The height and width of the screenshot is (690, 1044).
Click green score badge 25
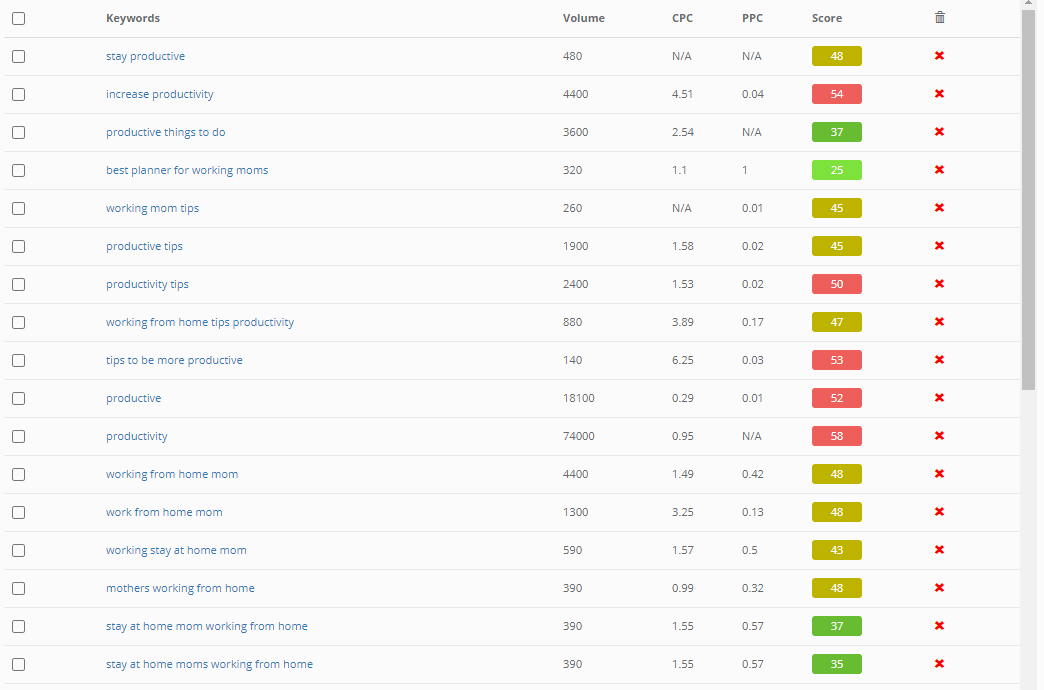tap(837, 170)
